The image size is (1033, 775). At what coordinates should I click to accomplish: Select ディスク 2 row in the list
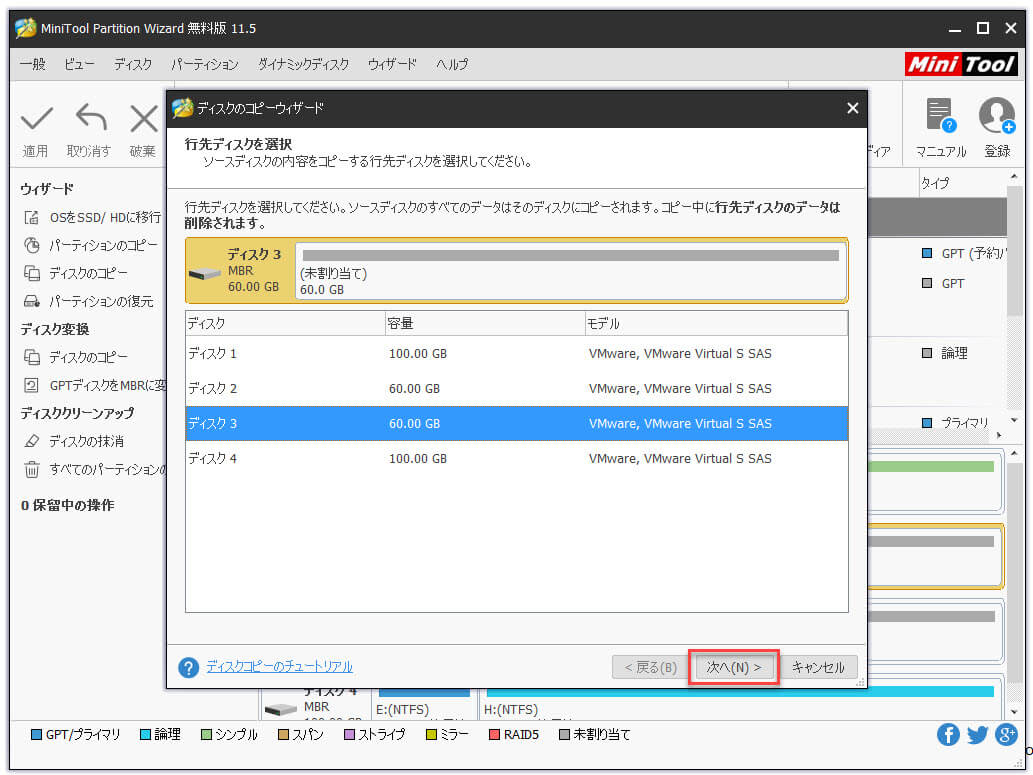(516, 389)
